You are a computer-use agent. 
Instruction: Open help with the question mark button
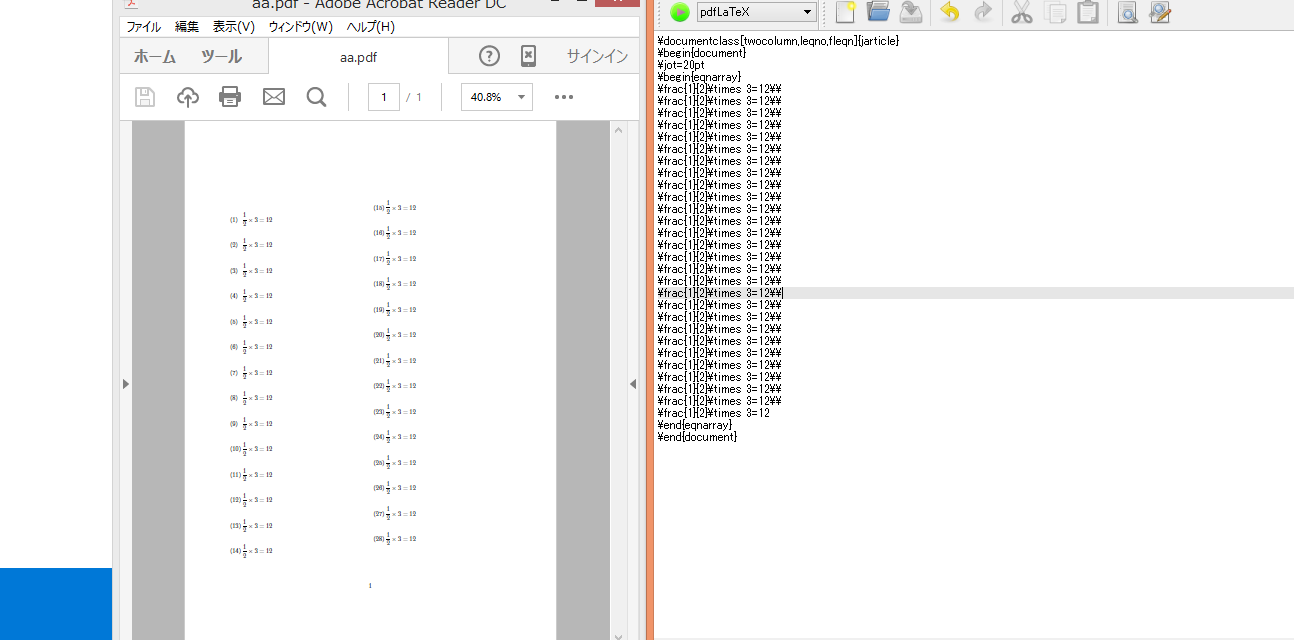click(x=488, y=56)
